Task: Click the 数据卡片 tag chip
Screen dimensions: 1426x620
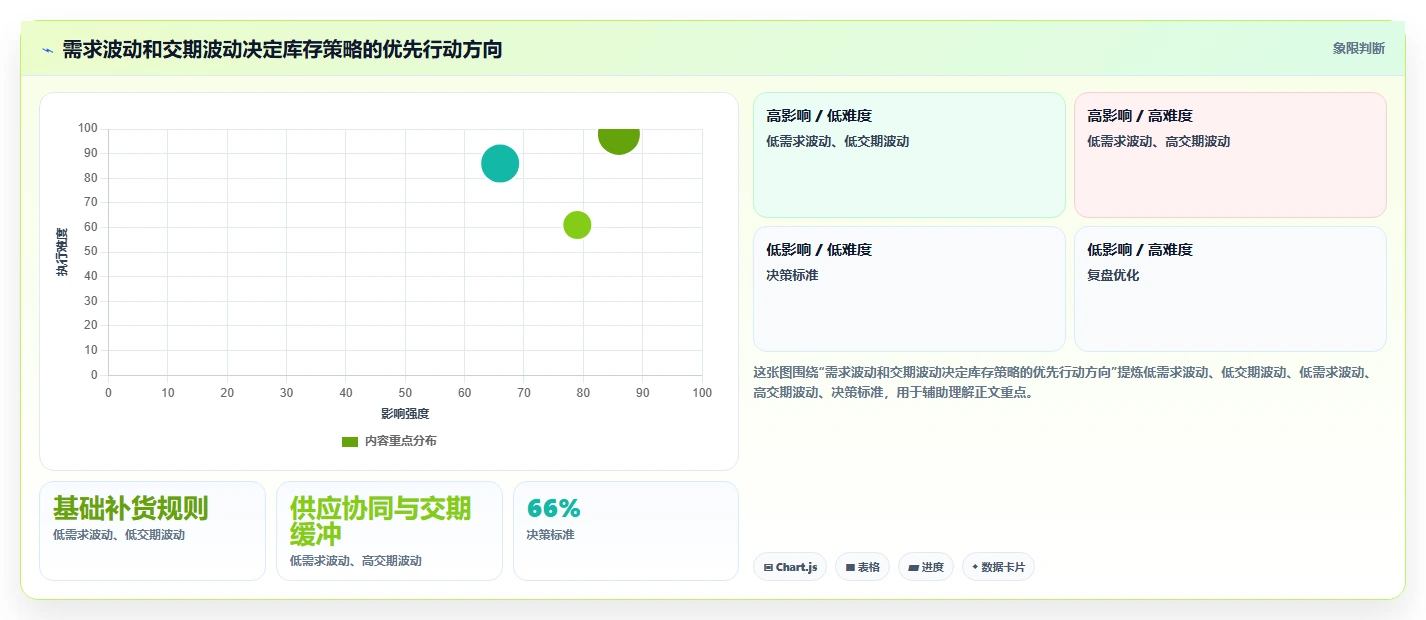Action: coord(998,567)
